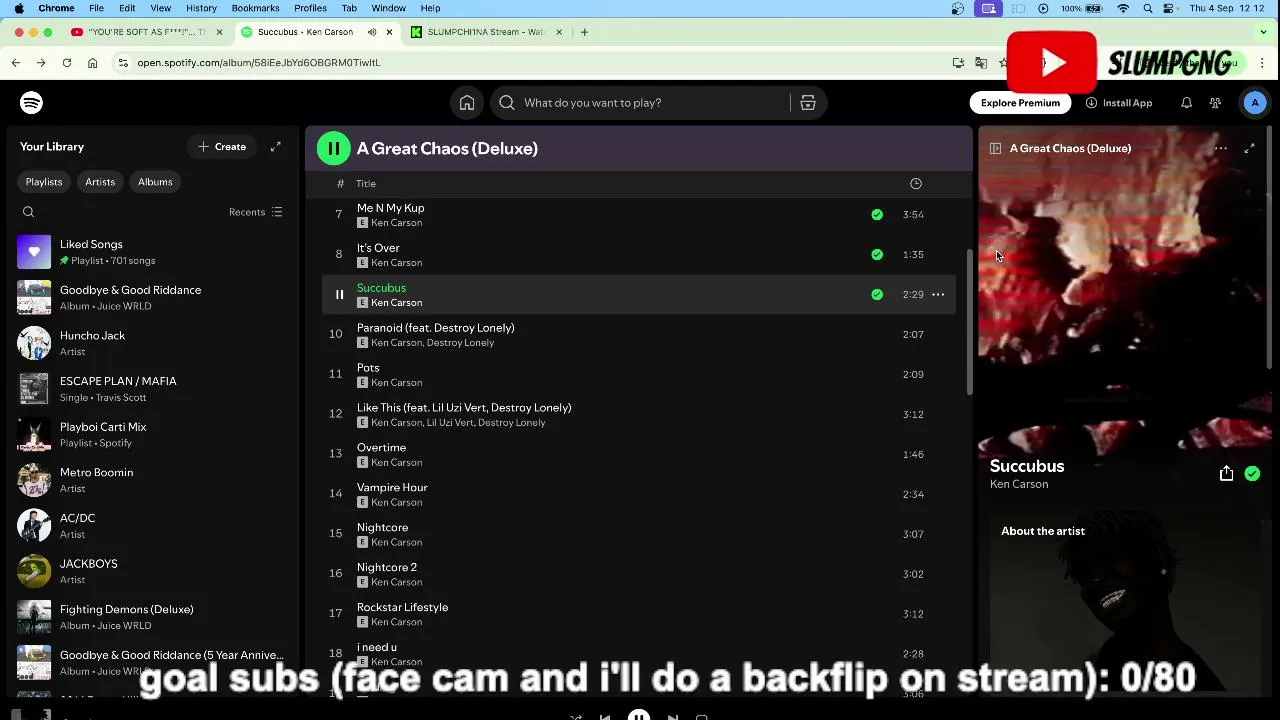
Task: Open ESCAPE PLAN / MAFIA single
Action: point(152,389)
